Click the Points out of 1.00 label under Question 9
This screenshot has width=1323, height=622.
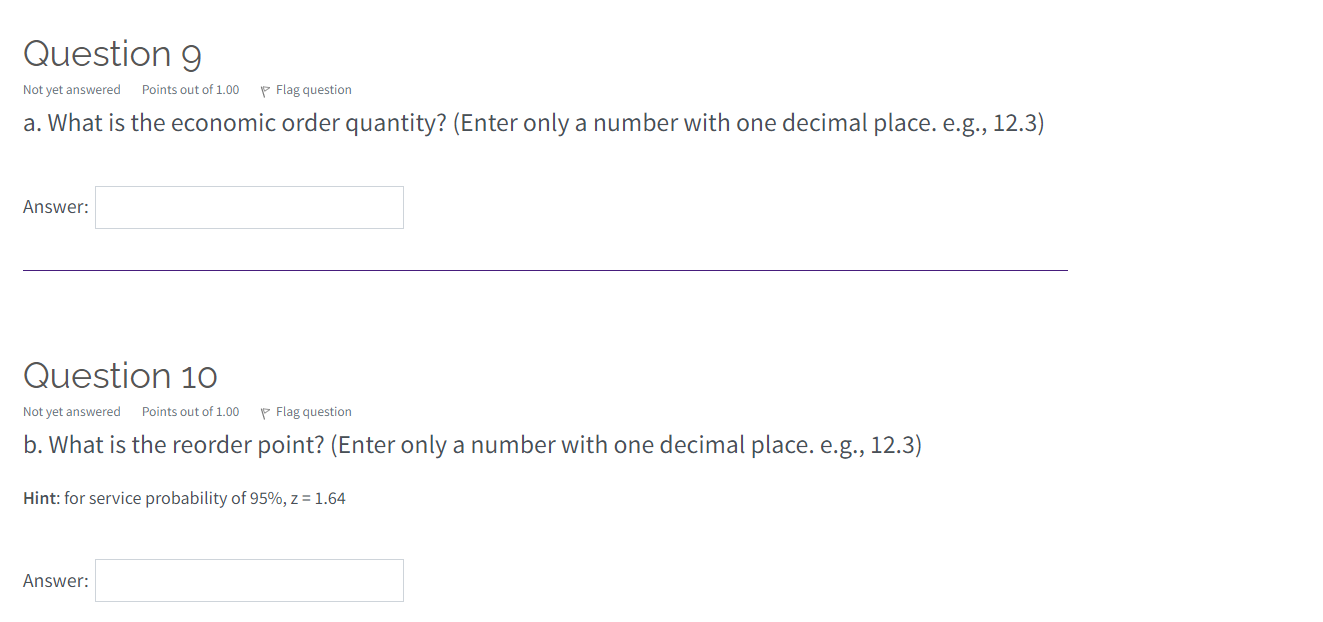(190, 89)
